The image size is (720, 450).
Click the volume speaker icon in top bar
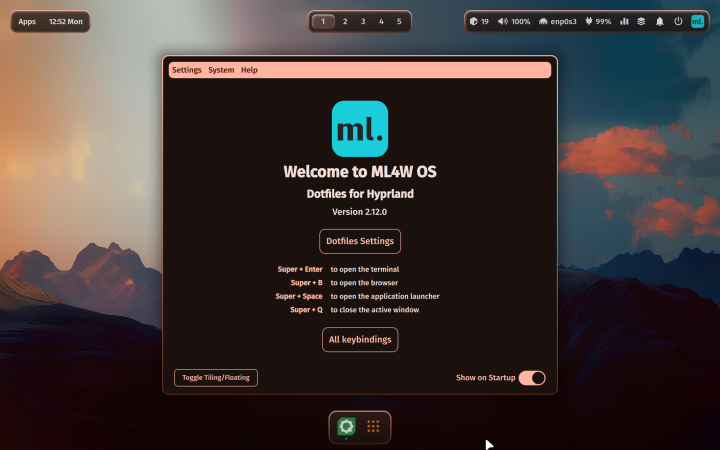[x=503, y=22]
